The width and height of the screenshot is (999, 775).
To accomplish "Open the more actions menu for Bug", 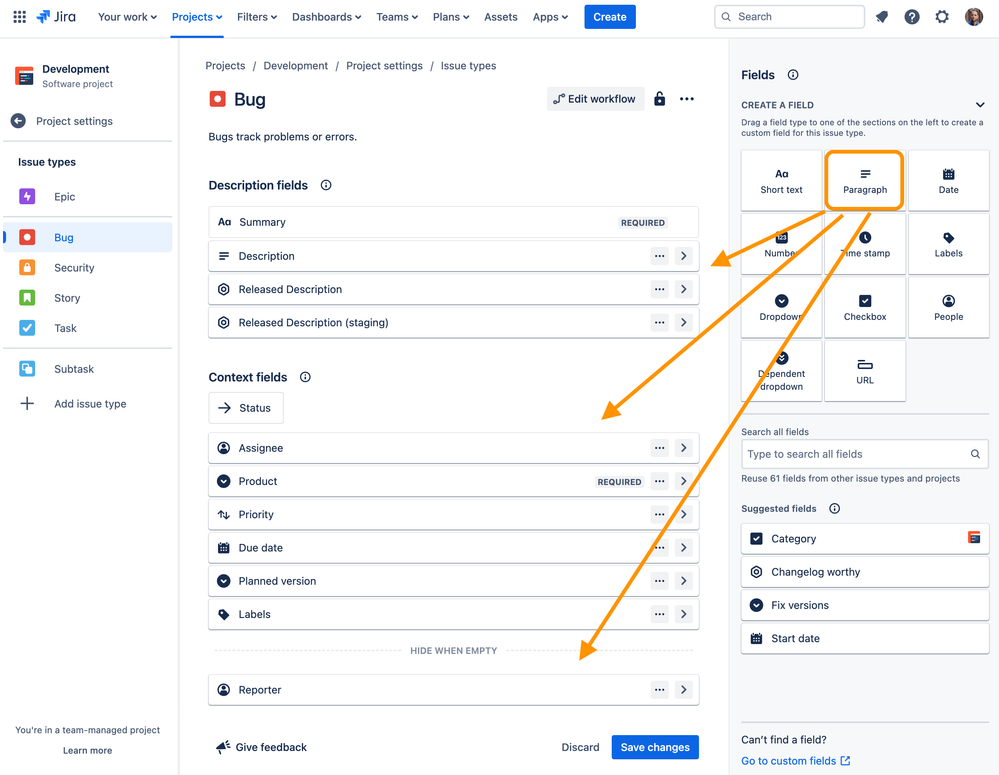I will (686, 99).
